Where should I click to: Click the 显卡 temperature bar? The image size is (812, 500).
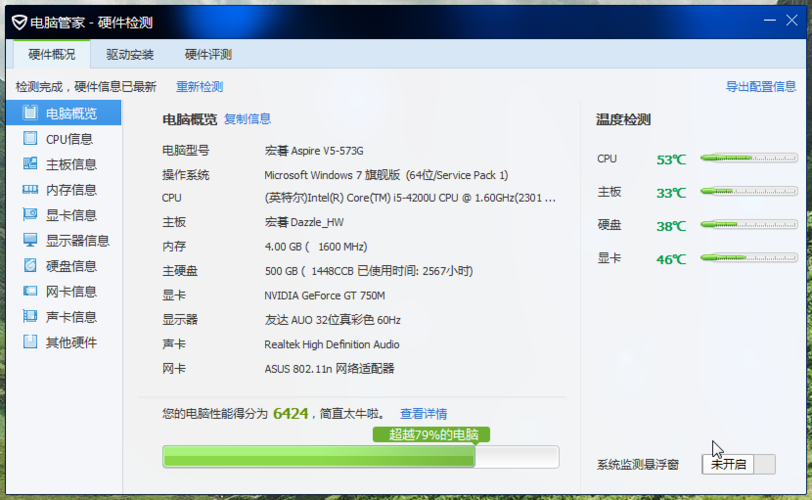[749, 257]
